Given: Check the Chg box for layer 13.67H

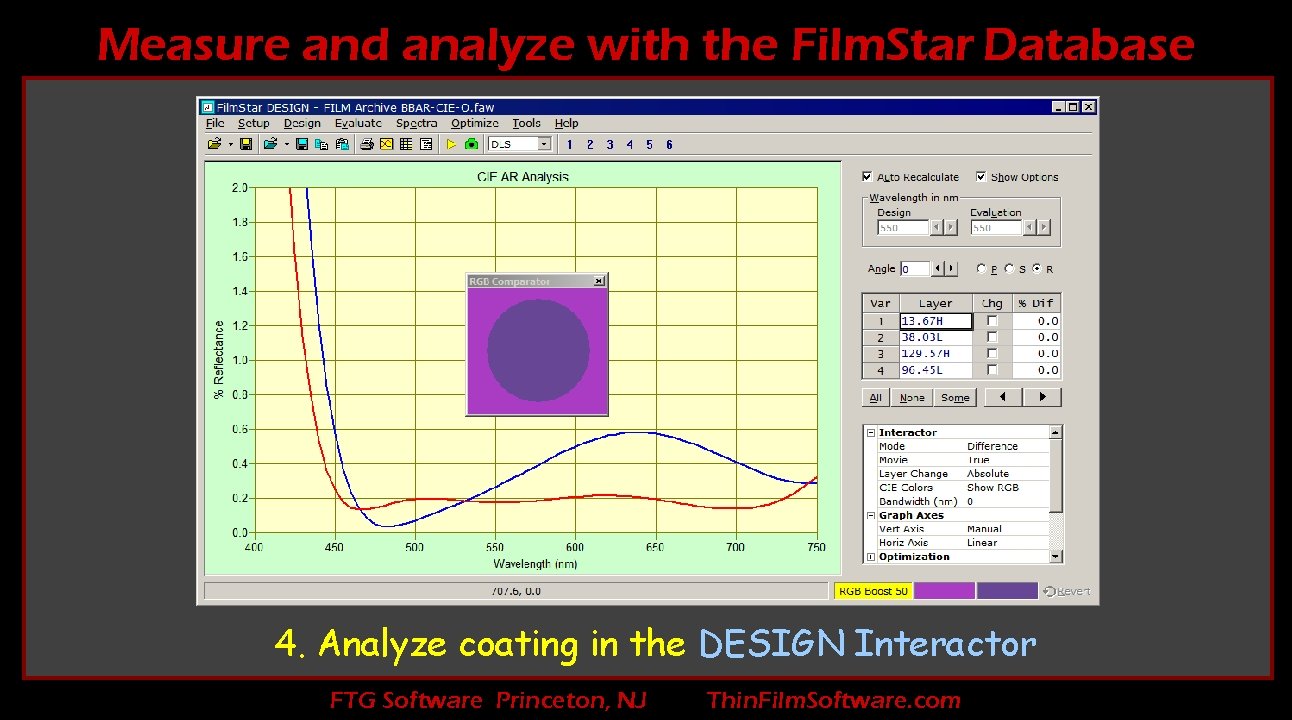Looking at the screenshot, I should [x=992, y=321].
